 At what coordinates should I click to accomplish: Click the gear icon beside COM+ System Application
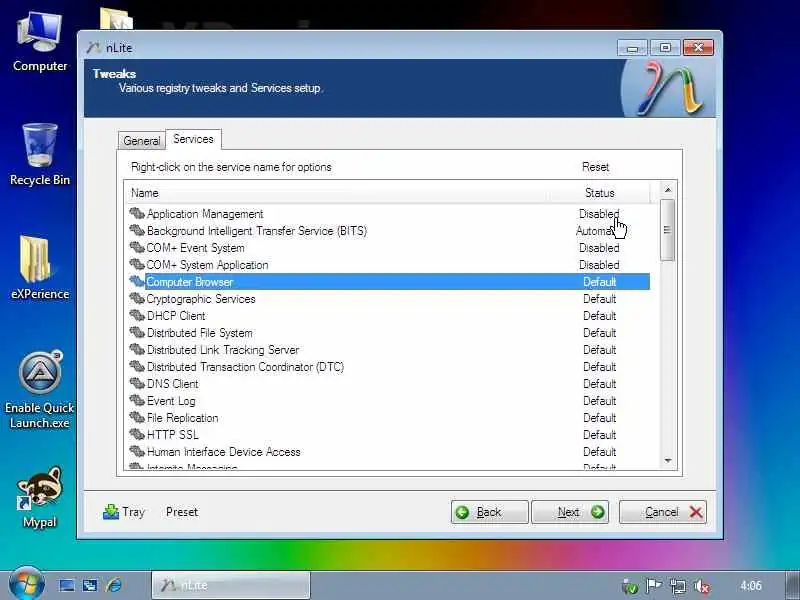[137, 264]
